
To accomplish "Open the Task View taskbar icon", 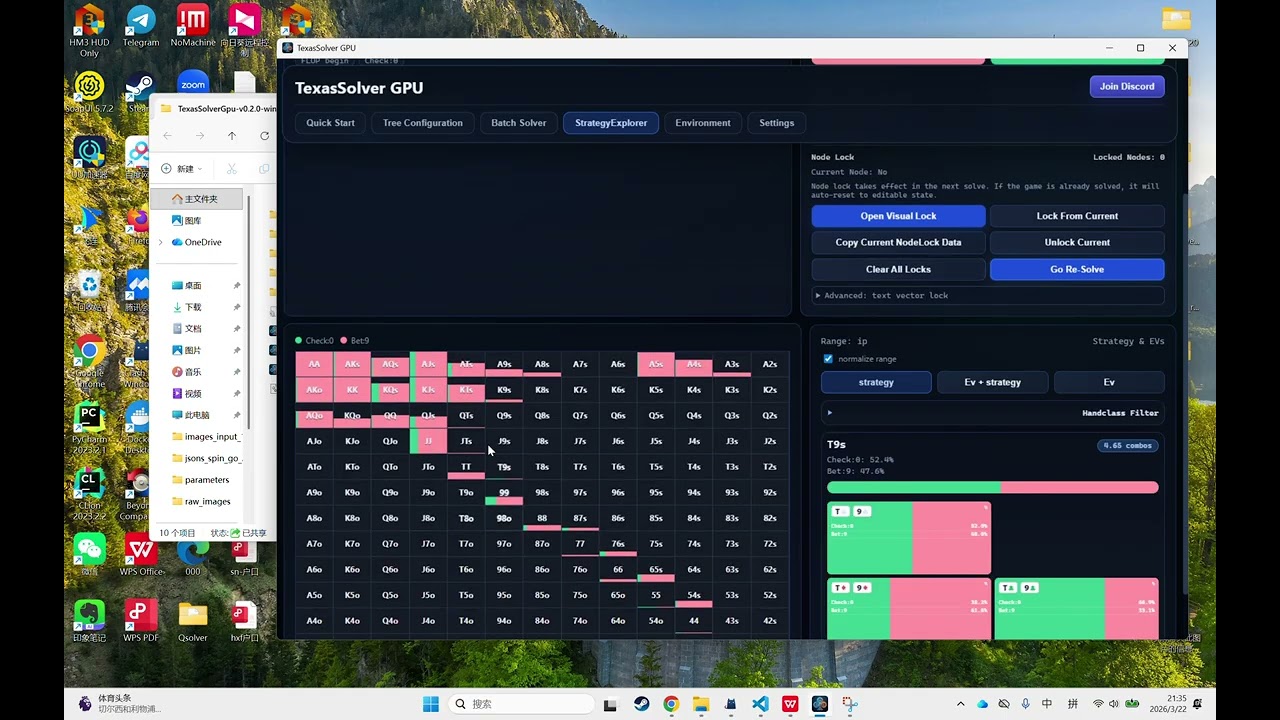I will tap(611, 704).
